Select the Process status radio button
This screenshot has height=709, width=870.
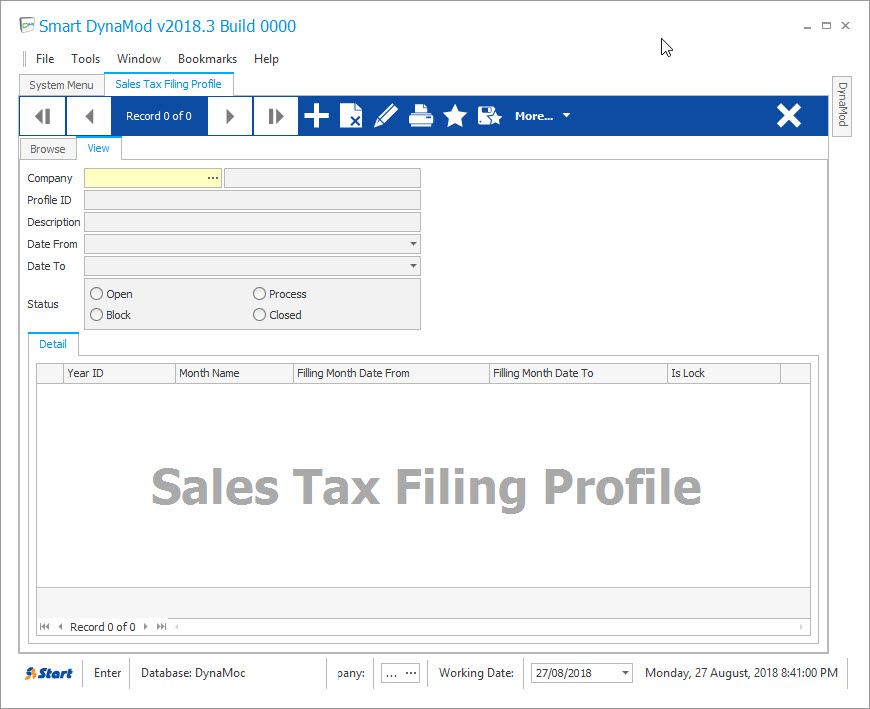click(x=259, y=293)
